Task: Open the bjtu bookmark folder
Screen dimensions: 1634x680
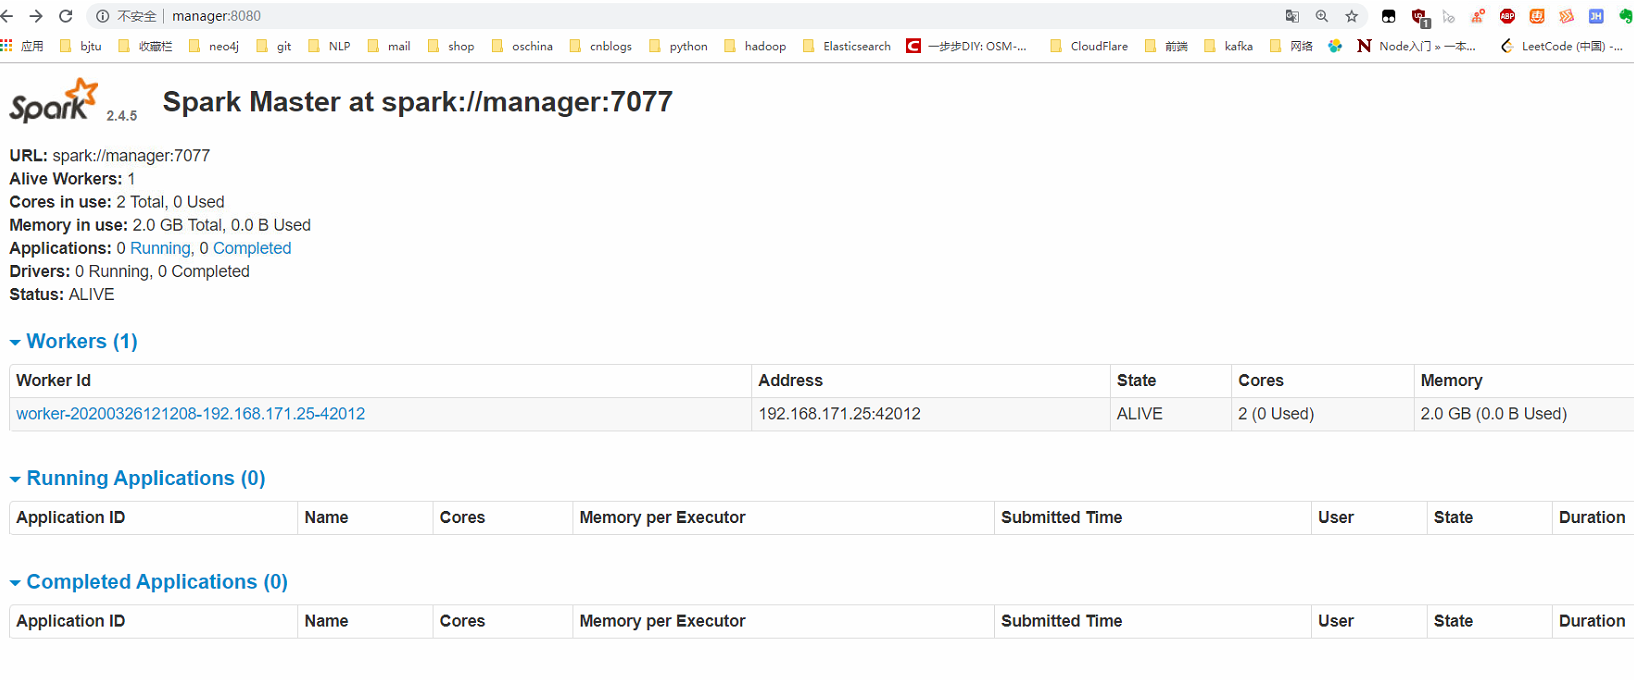Action: [x=80, y=46]
